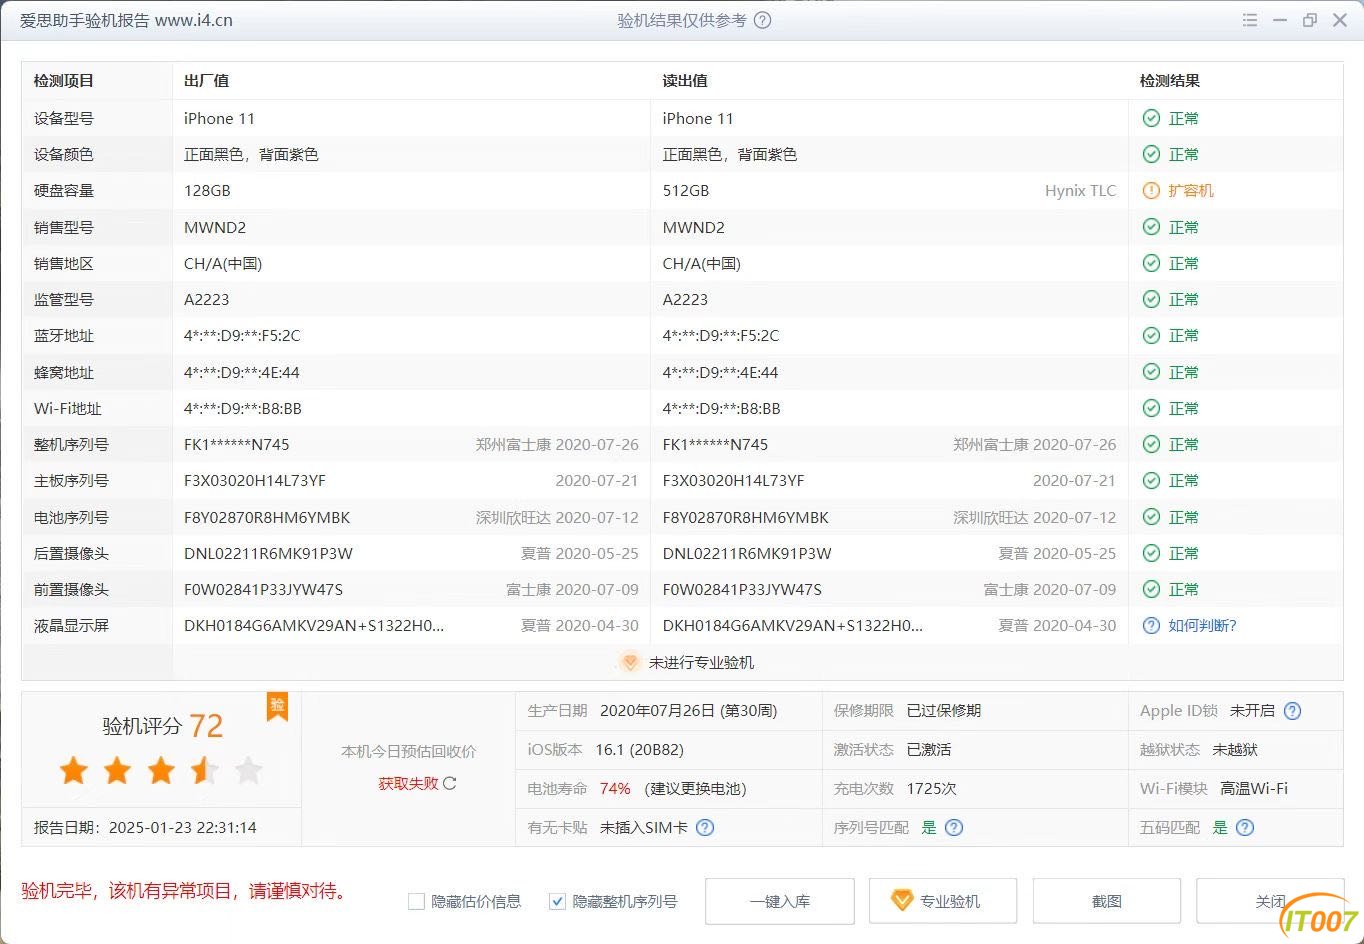Click the red warning text 验机完毕
Image resolution: width=1364 pixels, height=944 pixels.
click(x=185, y=890)
